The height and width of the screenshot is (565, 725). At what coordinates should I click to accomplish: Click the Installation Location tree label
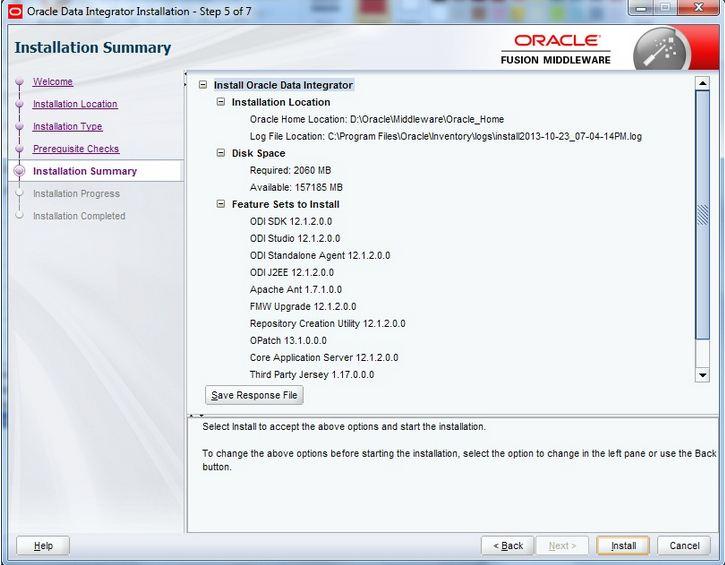281,102
